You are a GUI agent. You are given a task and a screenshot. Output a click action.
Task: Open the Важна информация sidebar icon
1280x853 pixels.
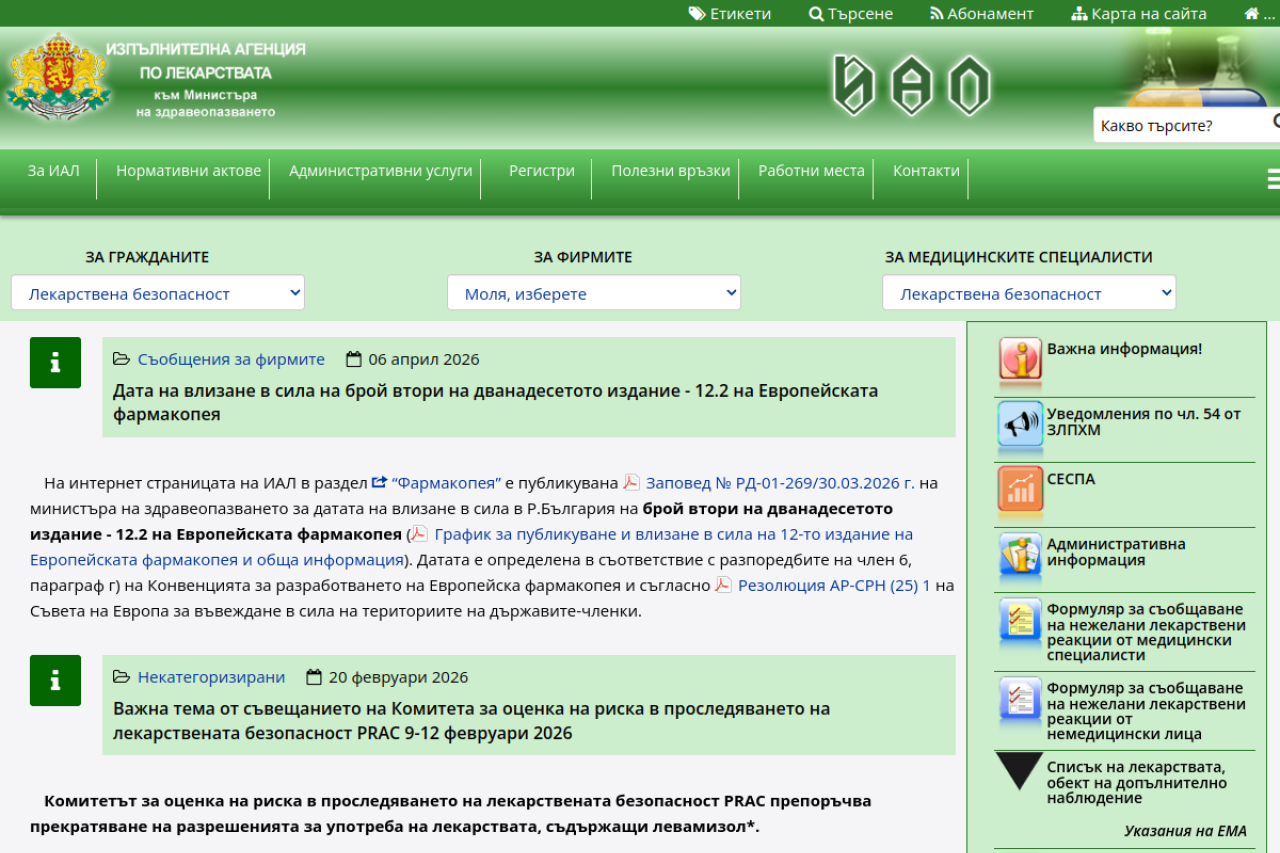coord(1020,361)
